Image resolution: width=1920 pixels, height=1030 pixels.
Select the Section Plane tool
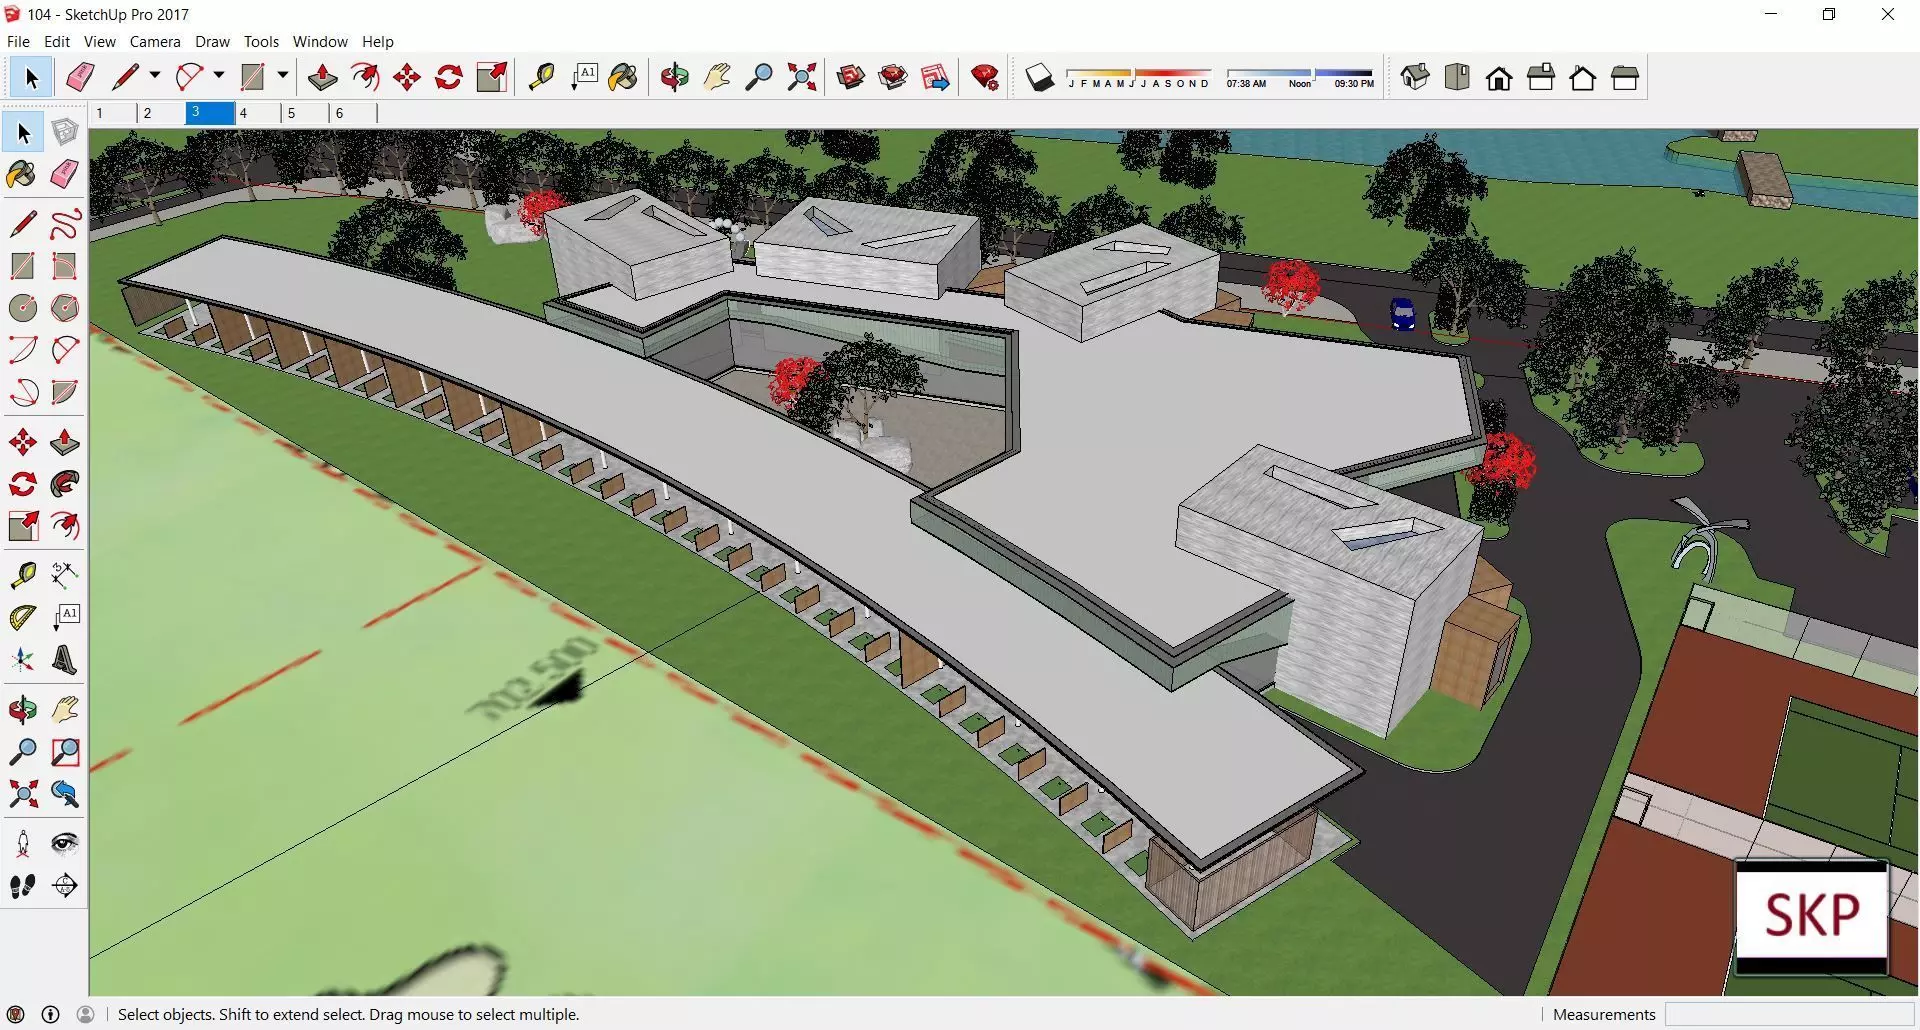[x=65, y=885]
